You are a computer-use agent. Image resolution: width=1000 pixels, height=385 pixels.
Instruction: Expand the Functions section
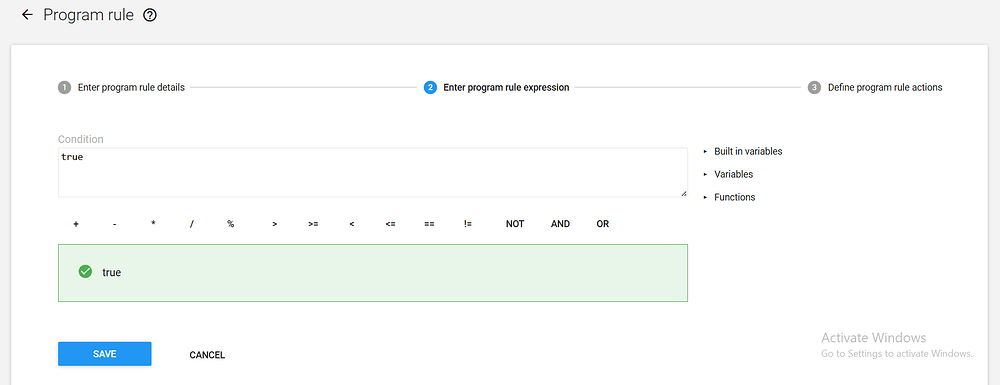click(729, 197)
